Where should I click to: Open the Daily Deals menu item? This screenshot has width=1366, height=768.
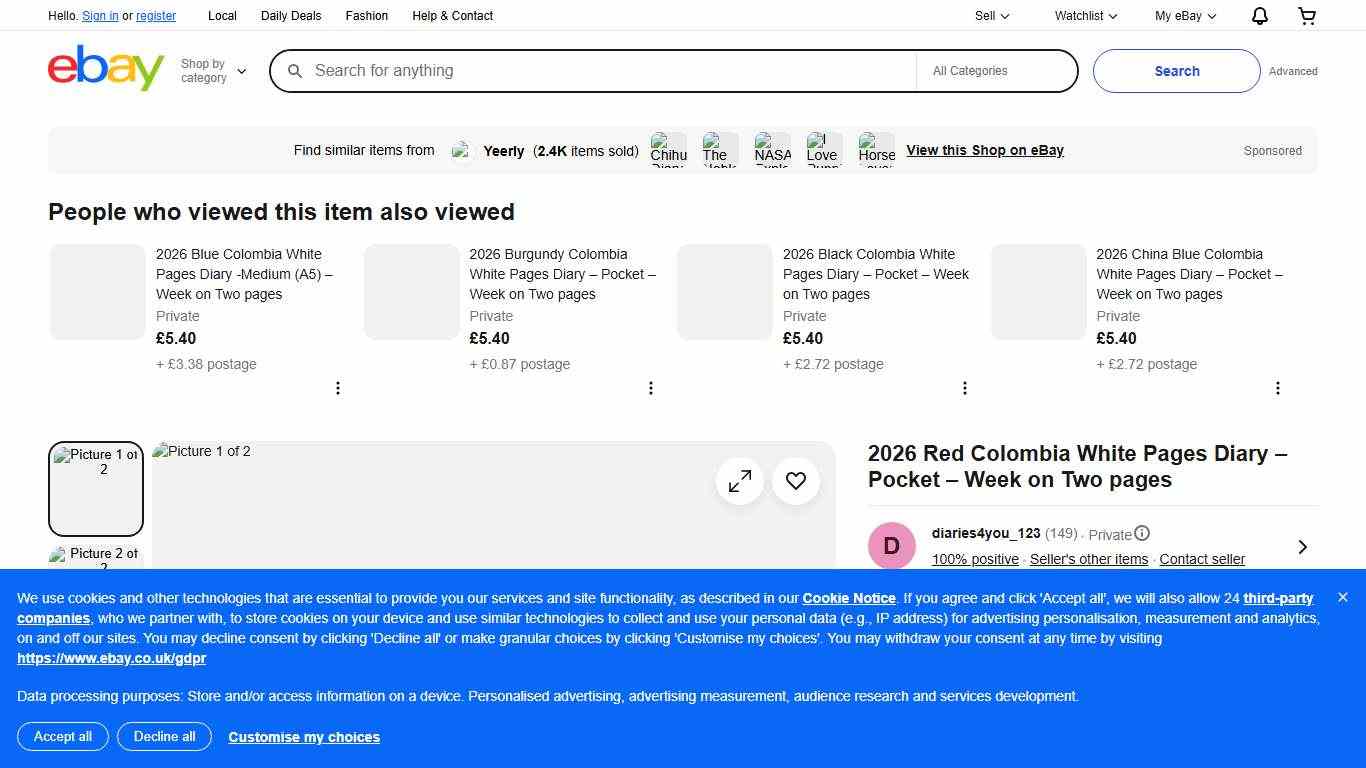coord(291,16)
